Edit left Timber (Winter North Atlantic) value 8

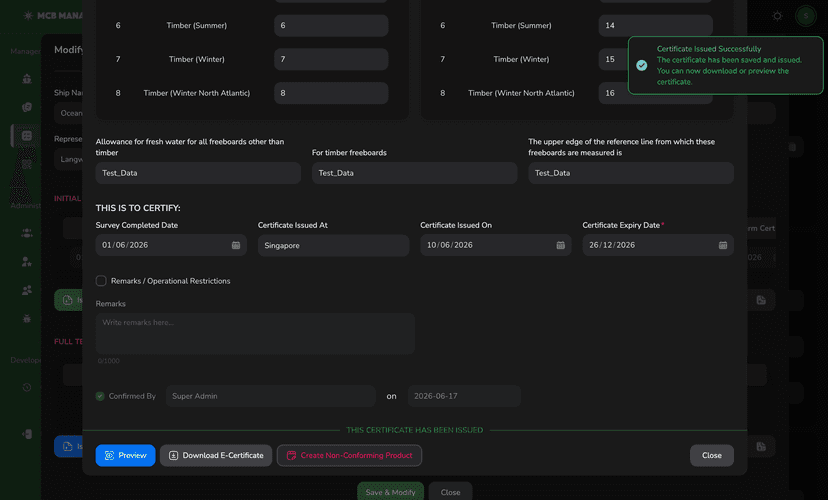331,93
